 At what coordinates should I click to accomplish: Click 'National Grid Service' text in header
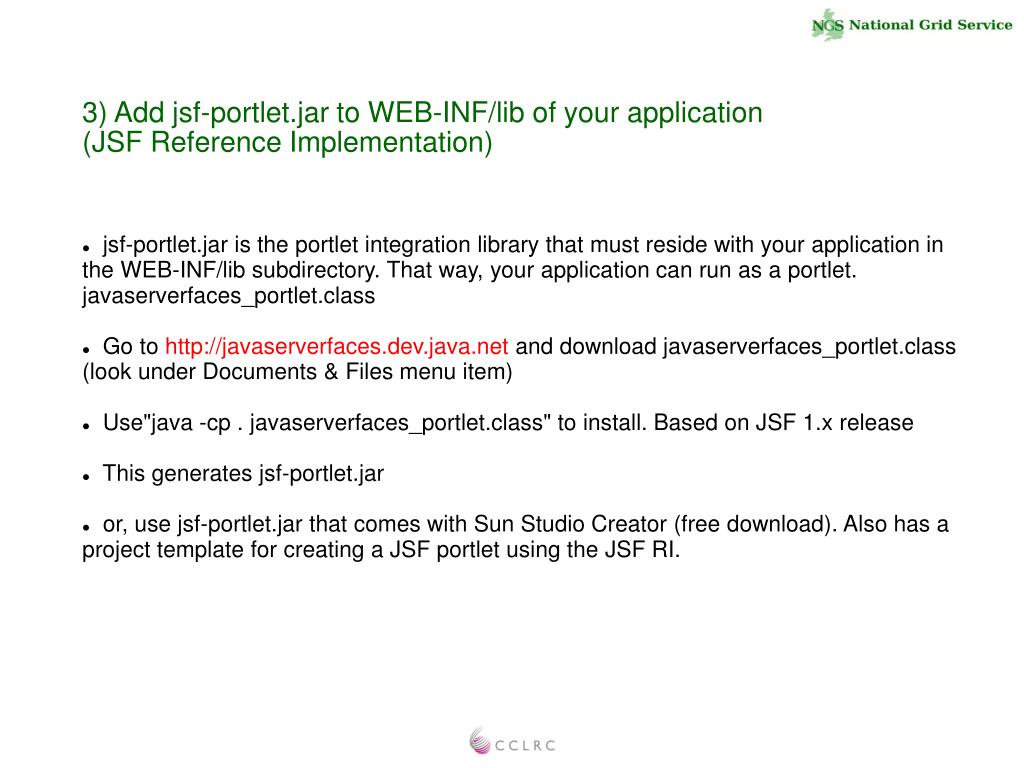tap(931, 25)
